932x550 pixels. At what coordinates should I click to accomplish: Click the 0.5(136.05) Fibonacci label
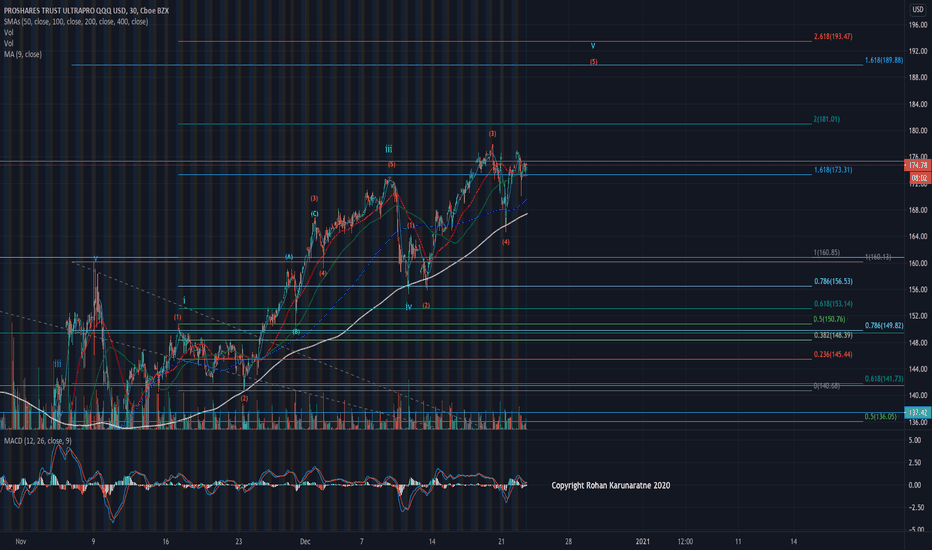[x=880, y=416]
